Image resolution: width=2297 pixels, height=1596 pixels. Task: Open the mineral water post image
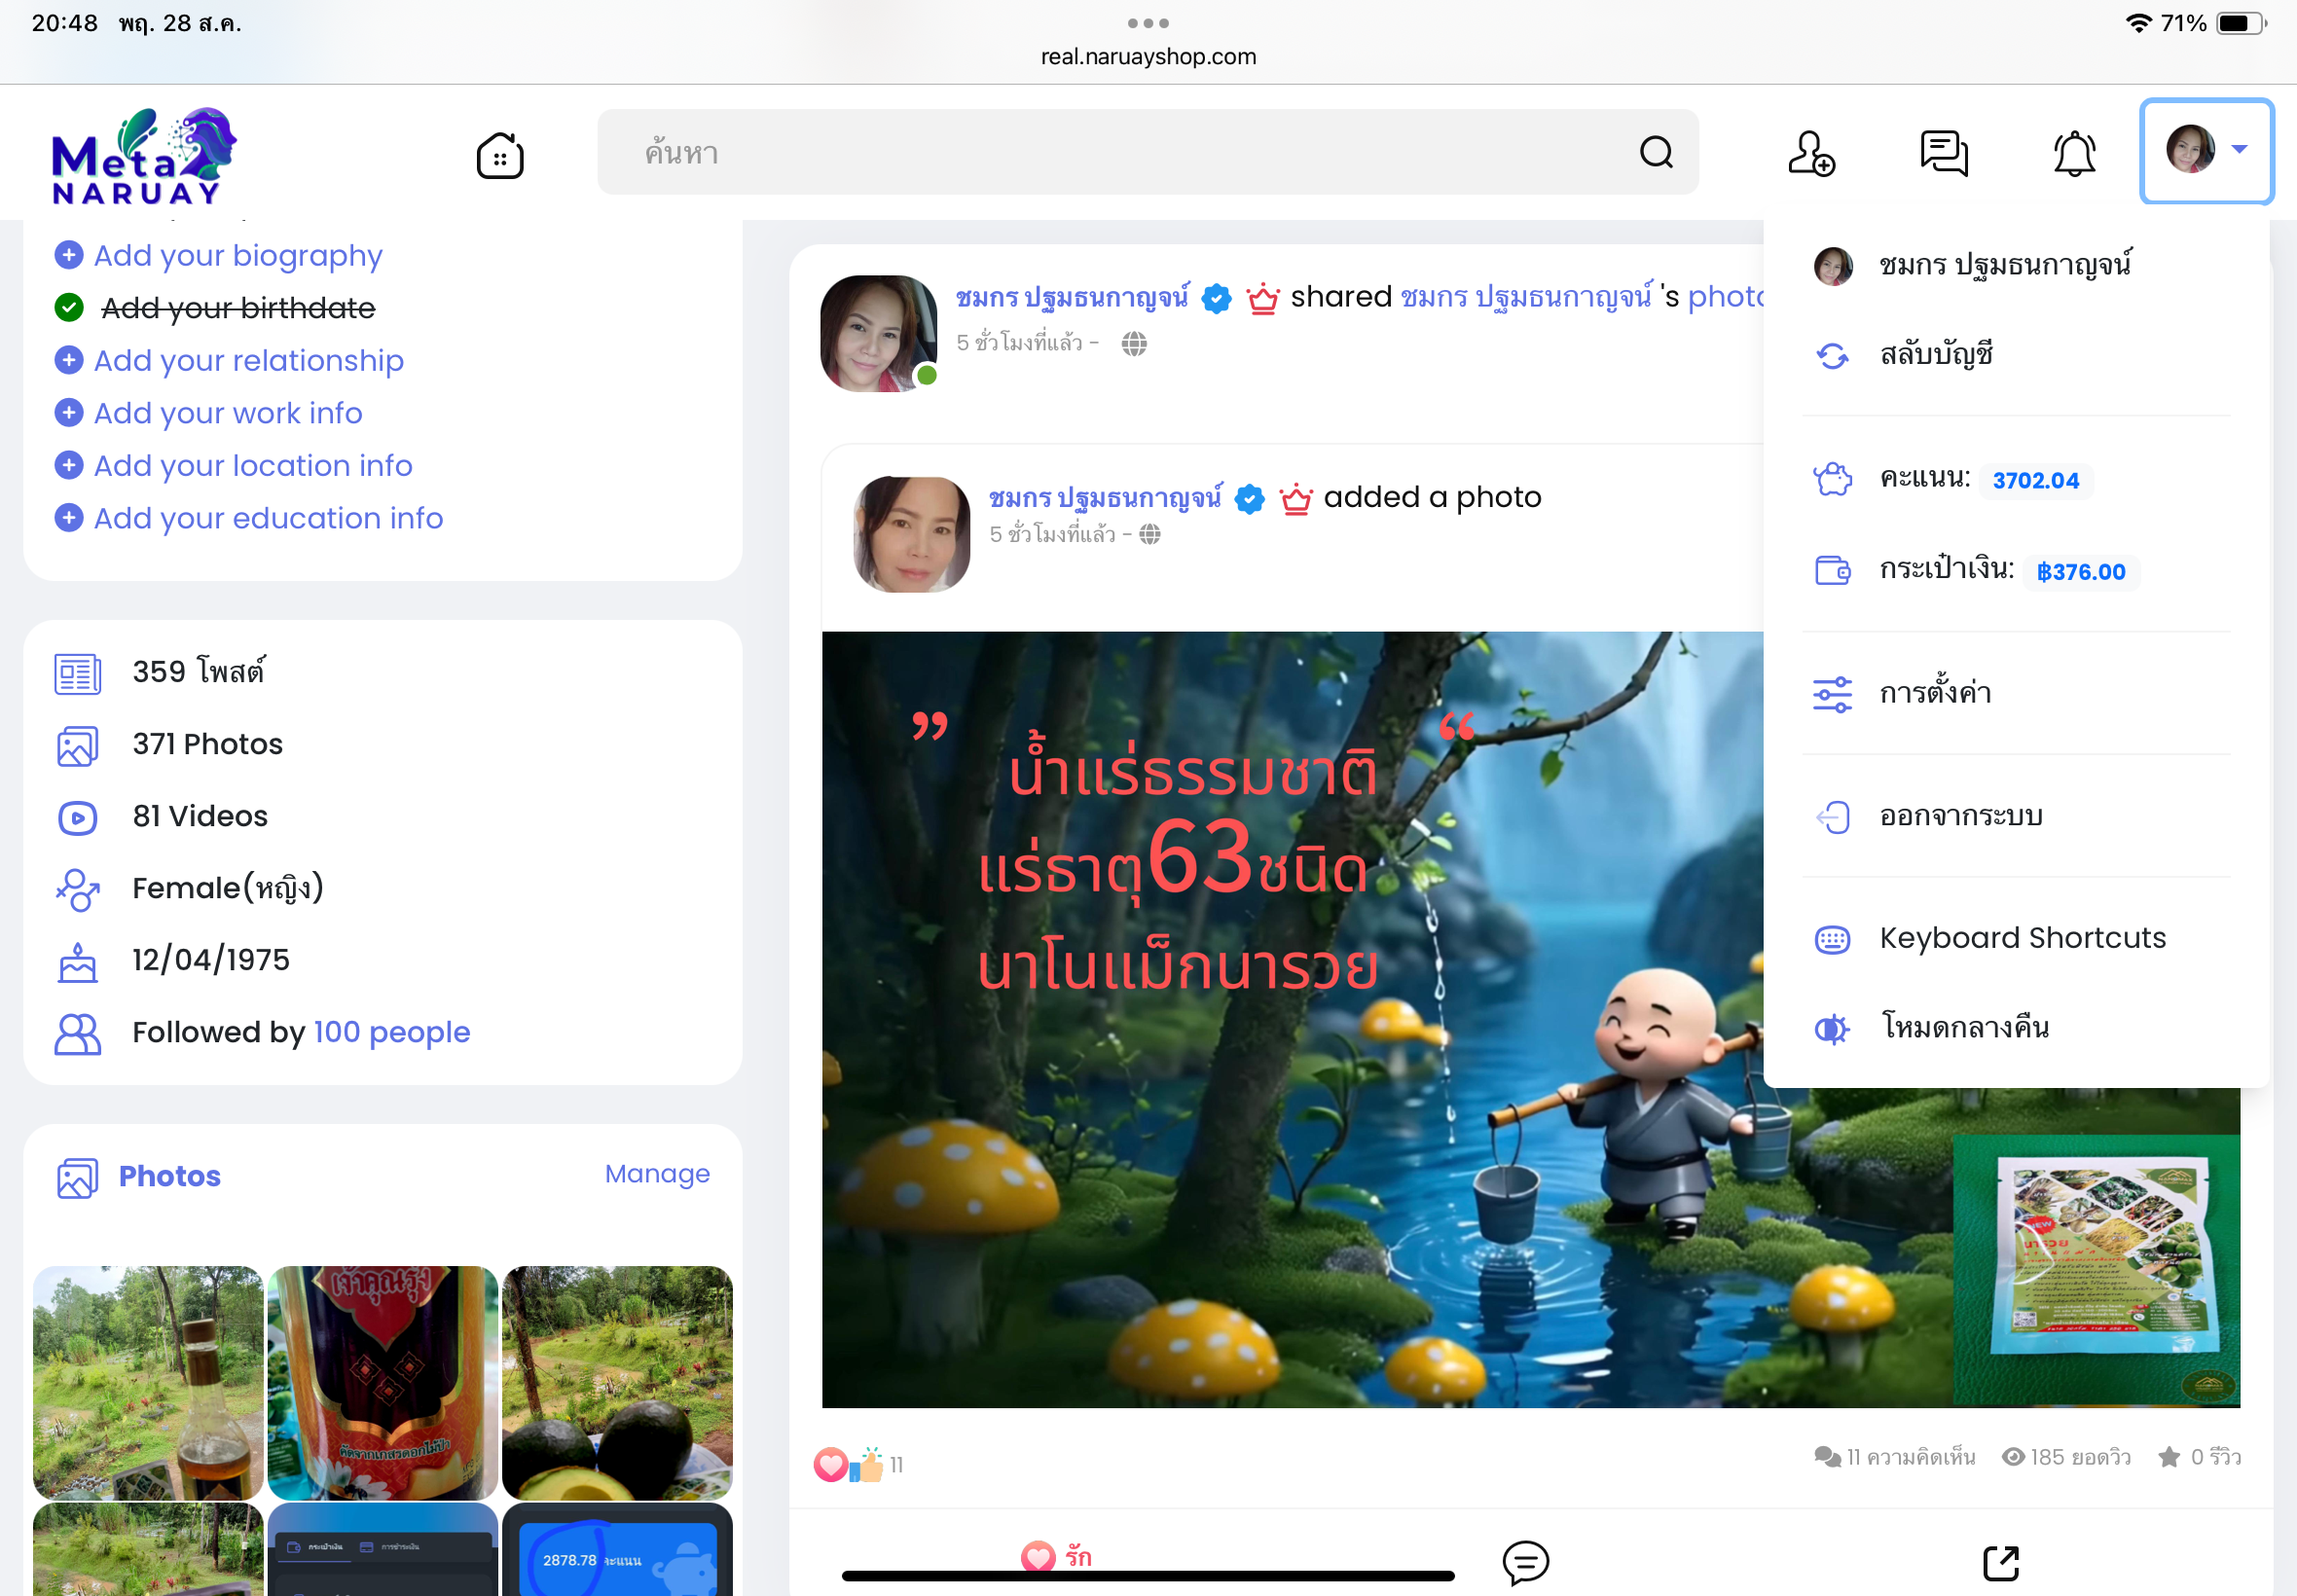(x=1530, y=1019)
